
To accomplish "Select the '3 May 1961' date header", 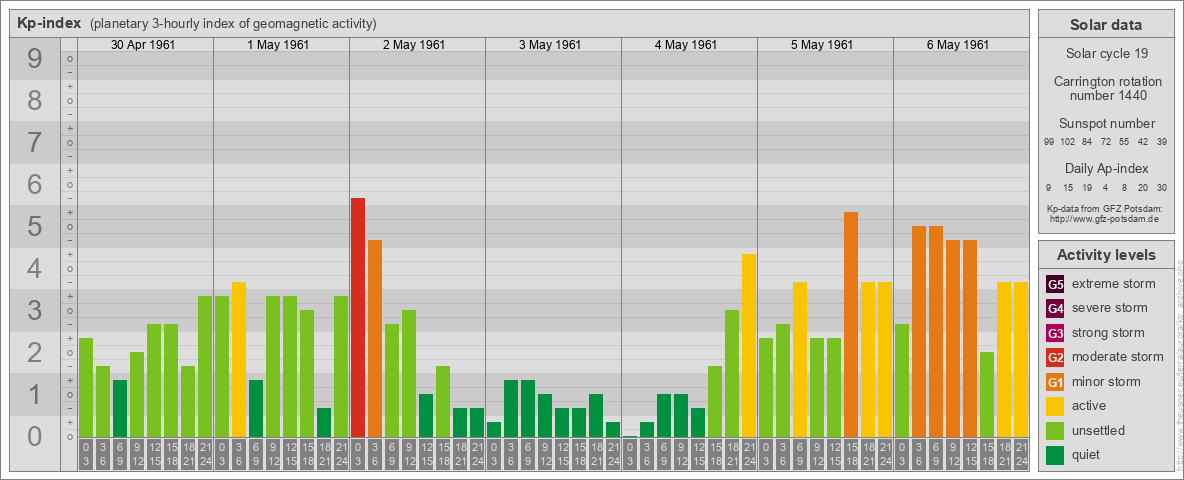I will click(x=550, y=45).
